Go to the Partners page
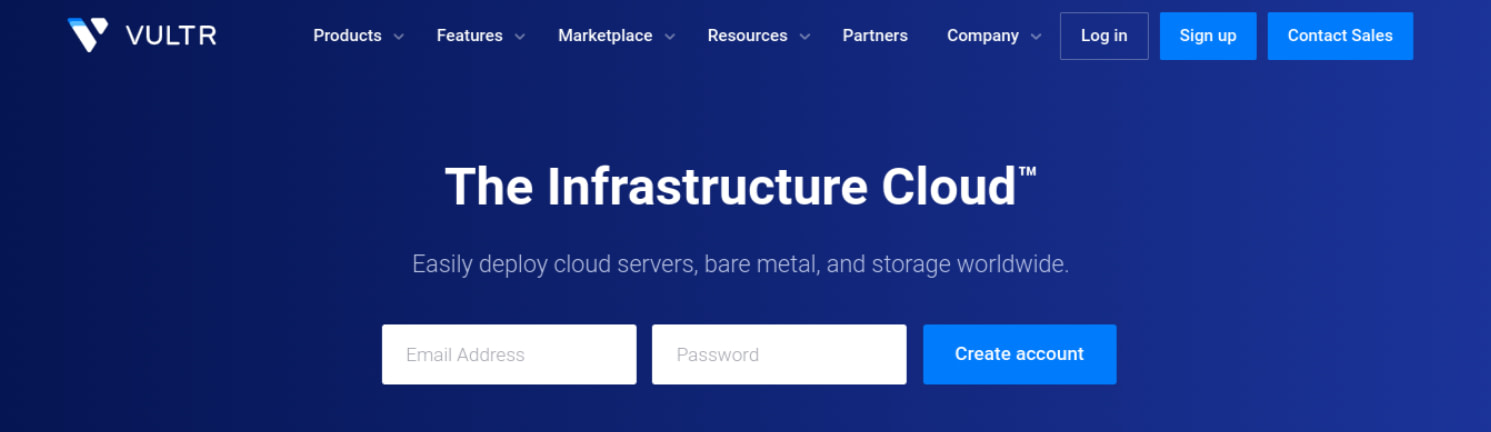 pyautogui.click(x=875, y=36)
